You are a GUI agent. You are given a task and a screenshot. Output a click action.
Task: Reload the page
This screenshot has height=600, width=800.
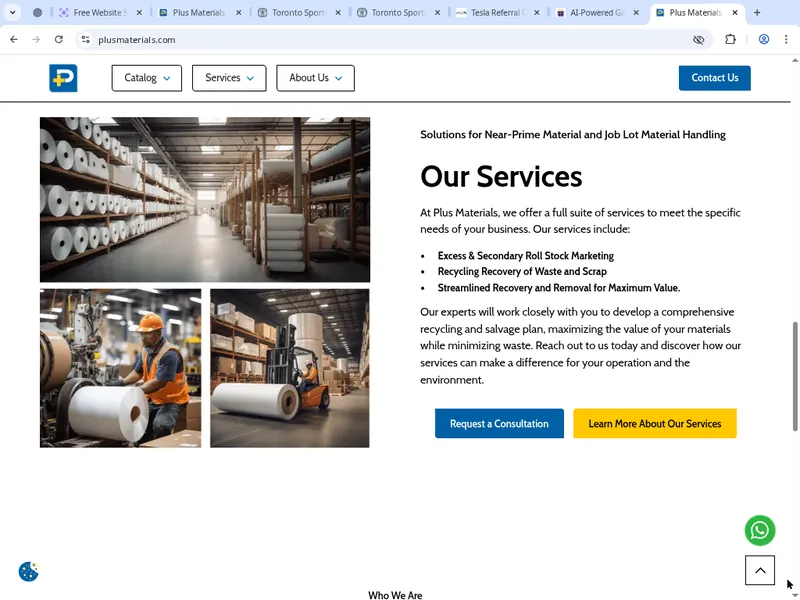pos(59,39)
